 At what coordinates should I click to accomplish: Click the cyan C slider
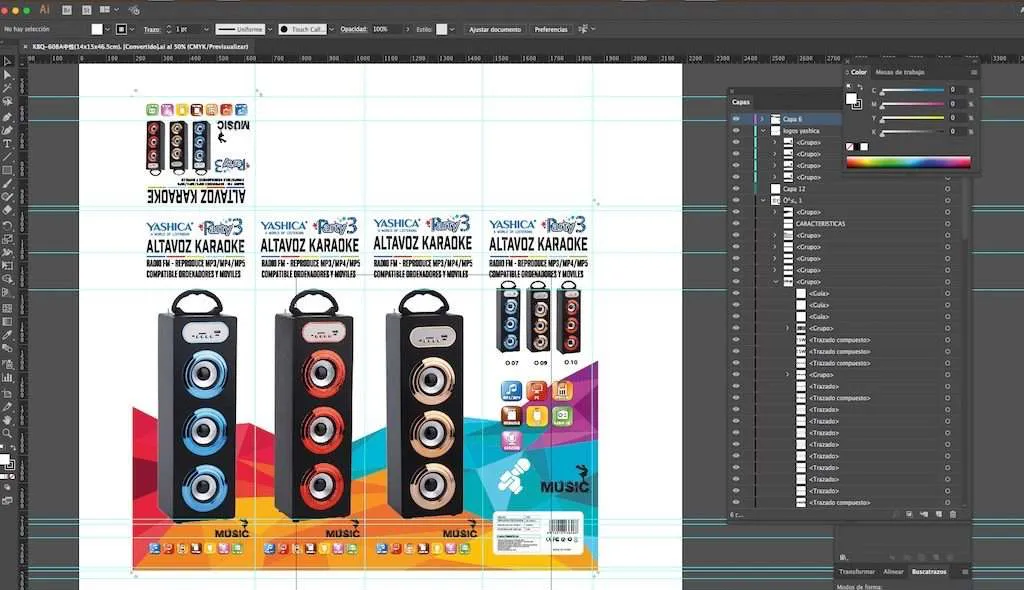[x=912, y=90]
